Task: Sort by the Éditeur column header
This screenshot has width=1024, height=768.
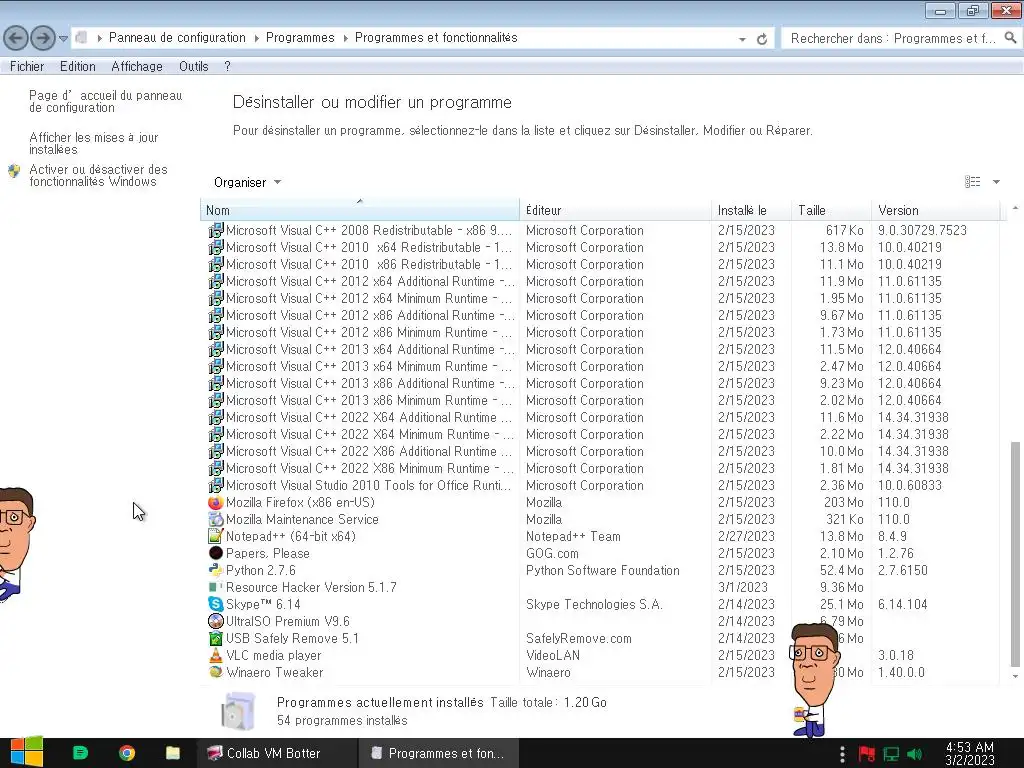Action: [x=615, y=210]
